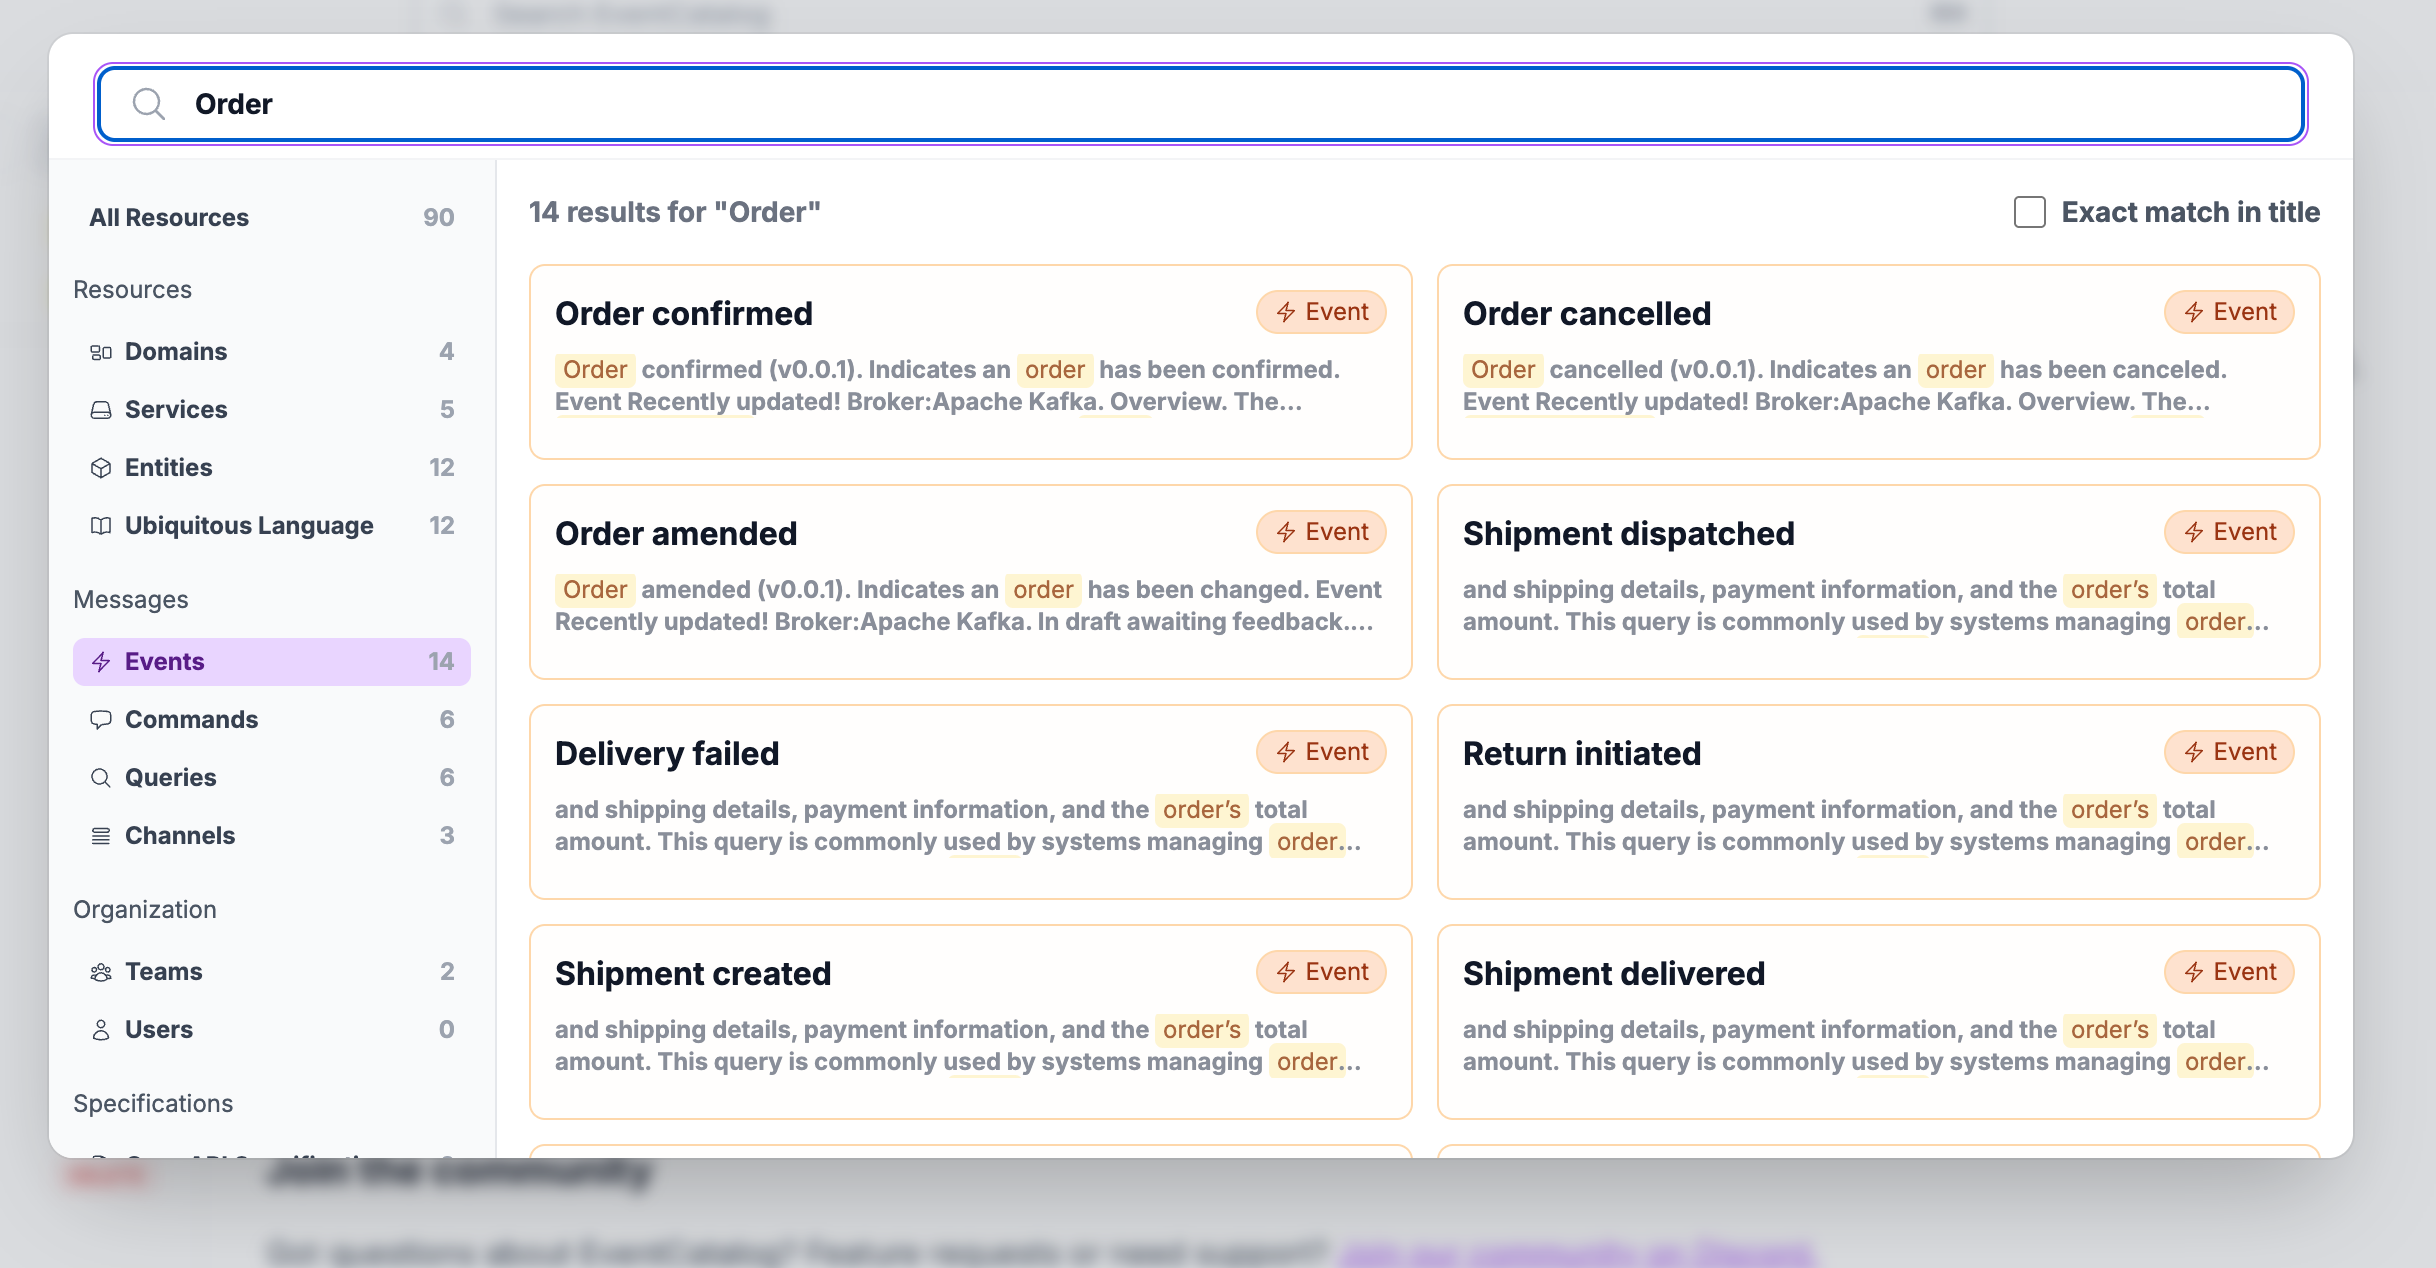The height and width of the screenshot is (1268, 2436).
Task: Select All Resources in the sidebar
Action: pos(169,217)
